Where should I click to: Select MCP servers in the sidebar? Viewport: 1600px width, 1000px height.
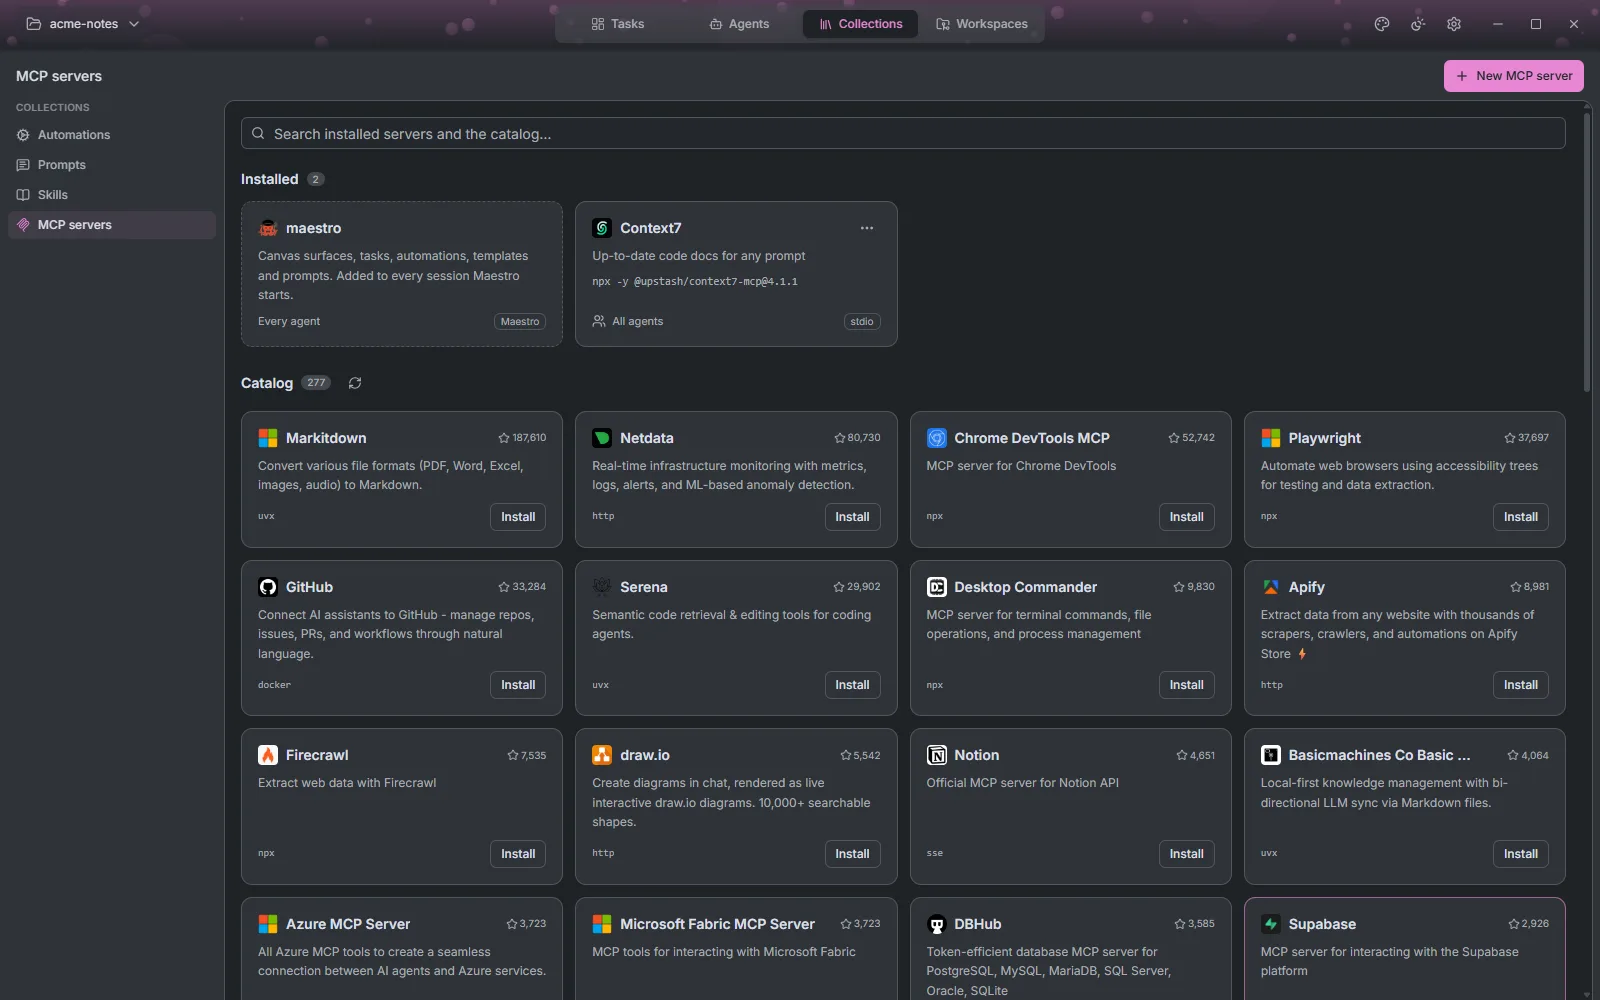(112, 225)
